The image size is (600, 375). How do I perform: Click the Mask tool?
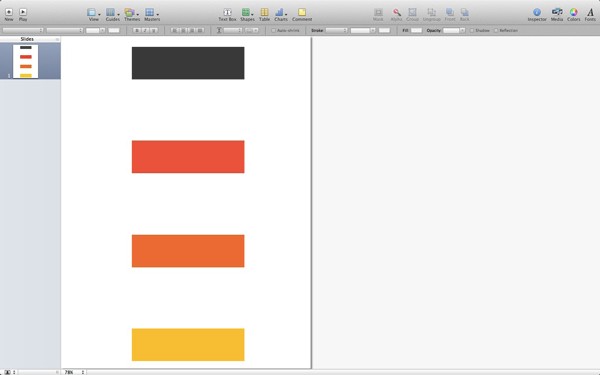[378, 15]
